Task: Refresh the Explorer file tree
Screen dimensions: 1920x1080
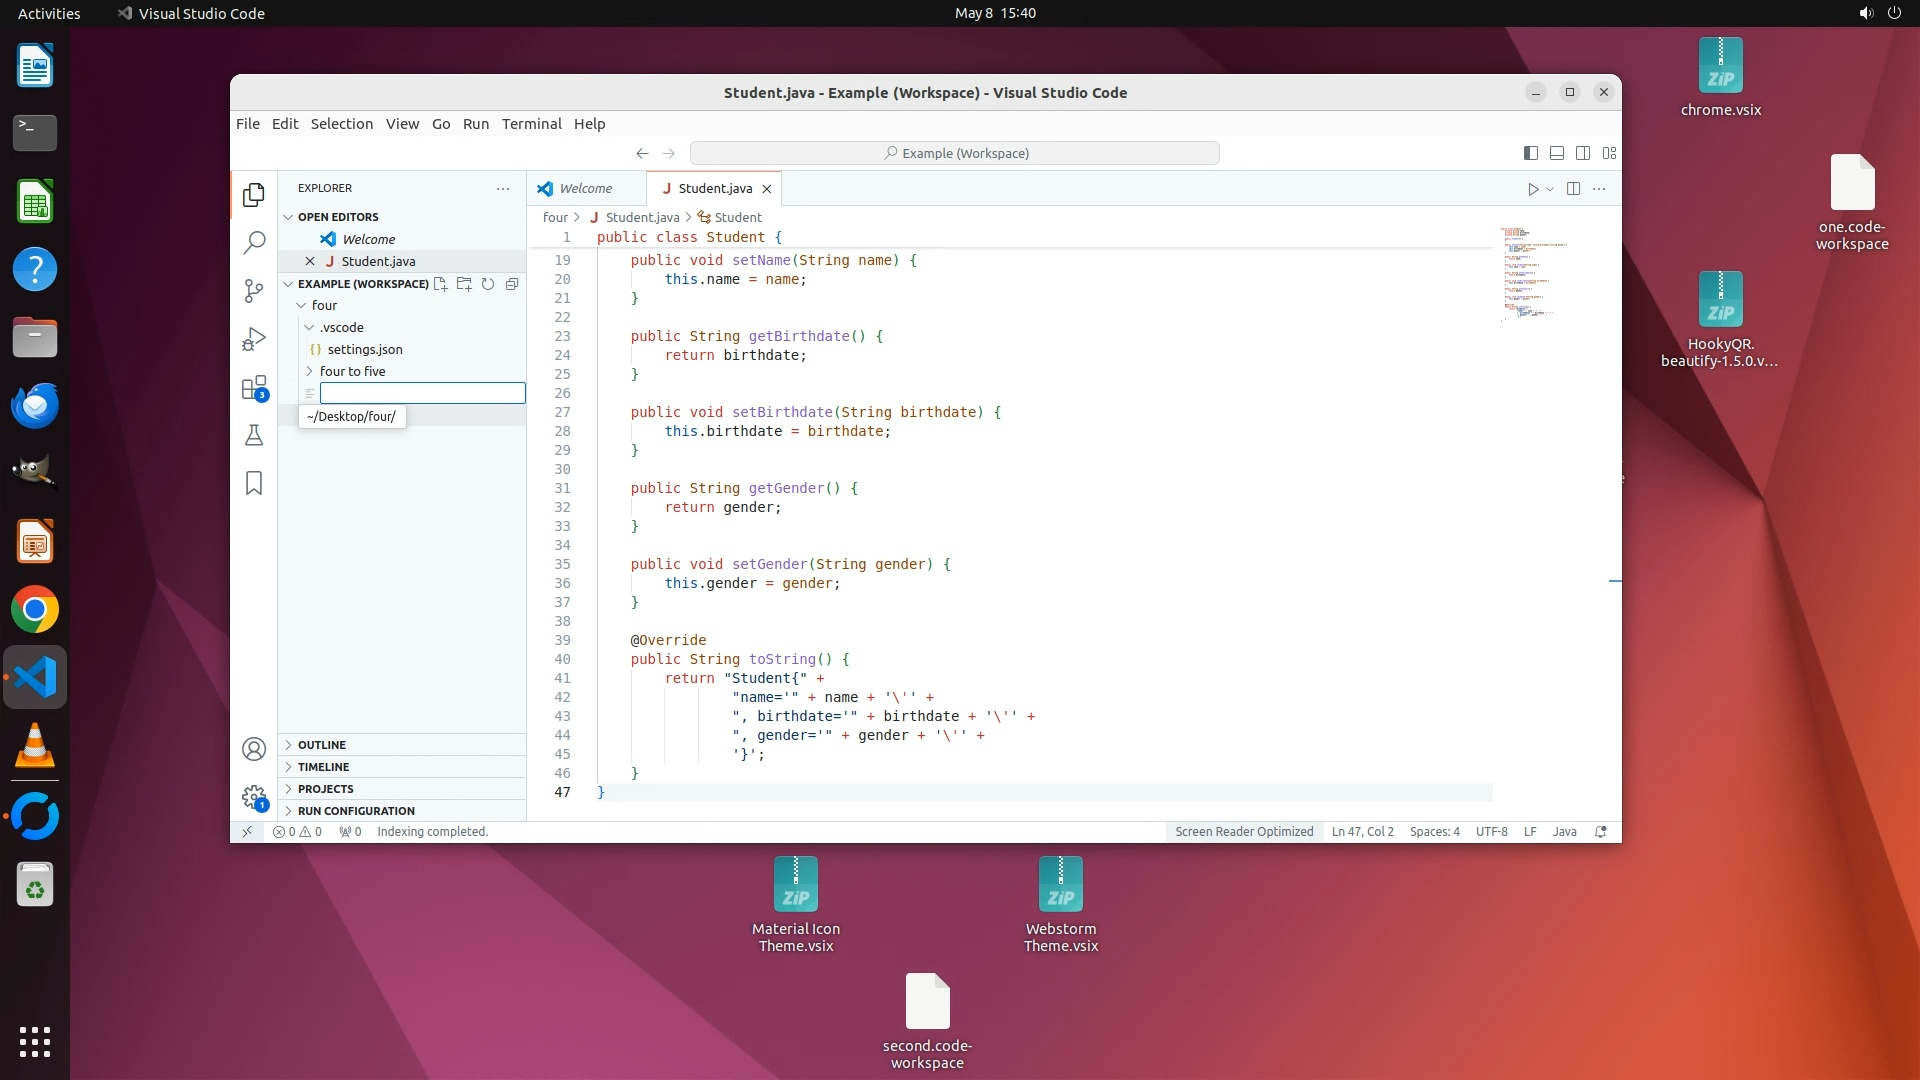Action: (x=488, y=284)
